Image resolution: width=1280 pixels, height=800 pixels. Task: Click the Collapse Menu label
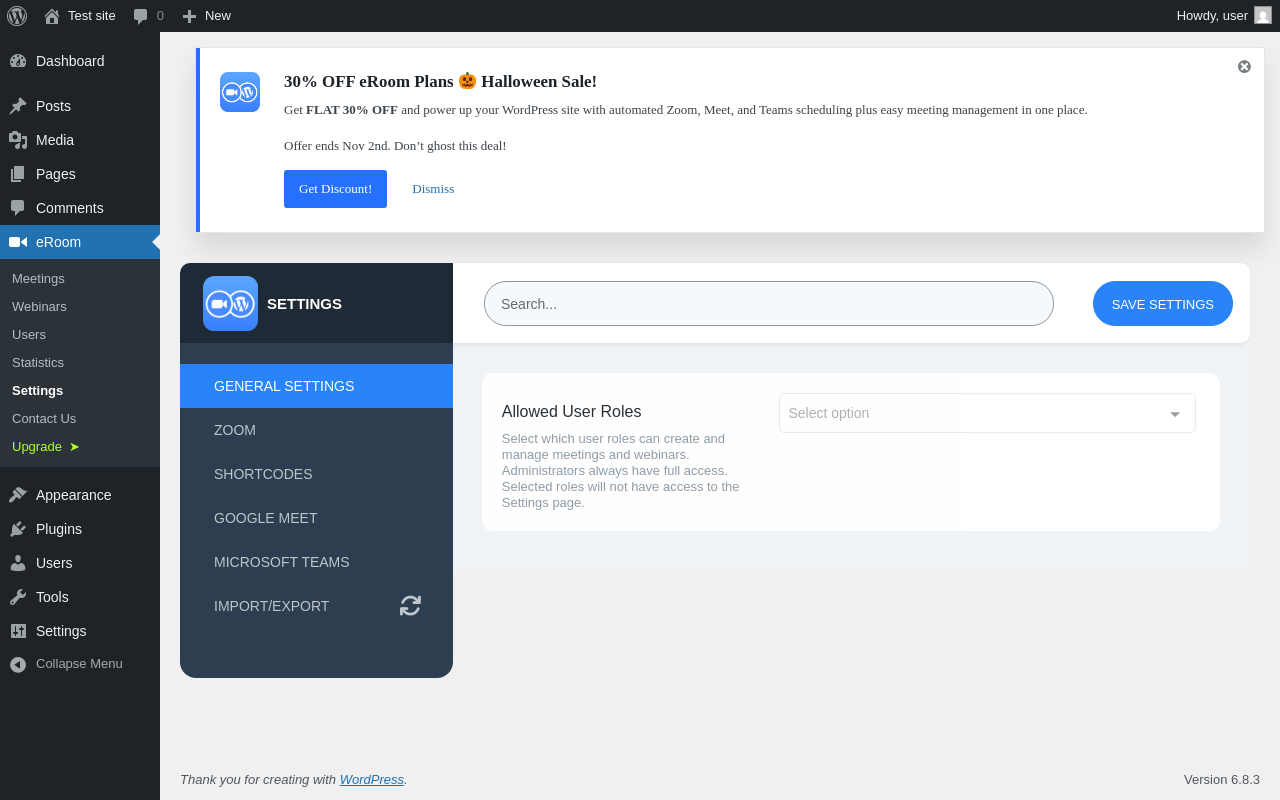(x=79, y=664)
